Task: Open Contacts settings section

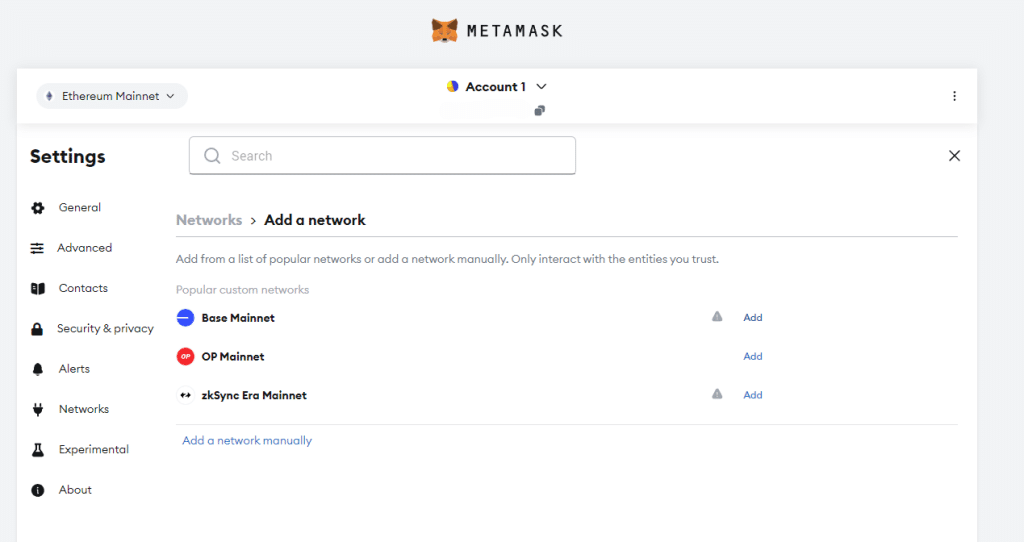Action: pos(83,288)
